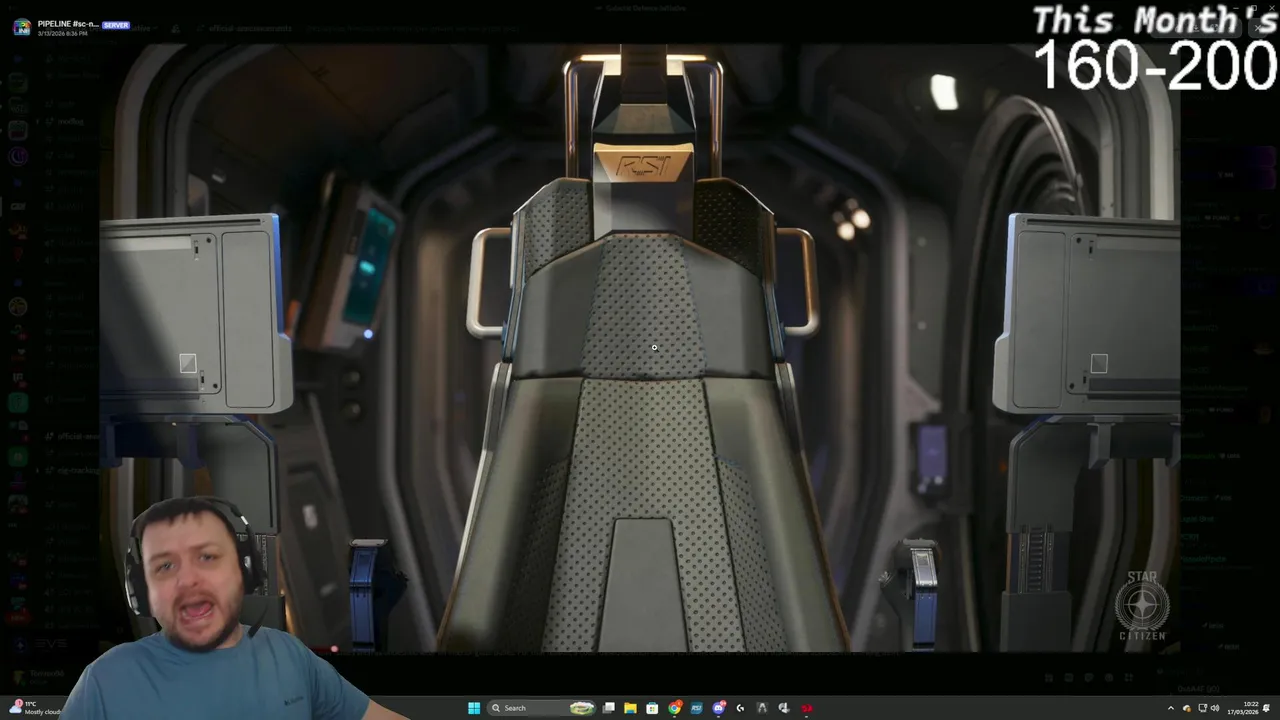Open the weather widget showing 11°C
1280x720 pixels.
click(36, 708)
